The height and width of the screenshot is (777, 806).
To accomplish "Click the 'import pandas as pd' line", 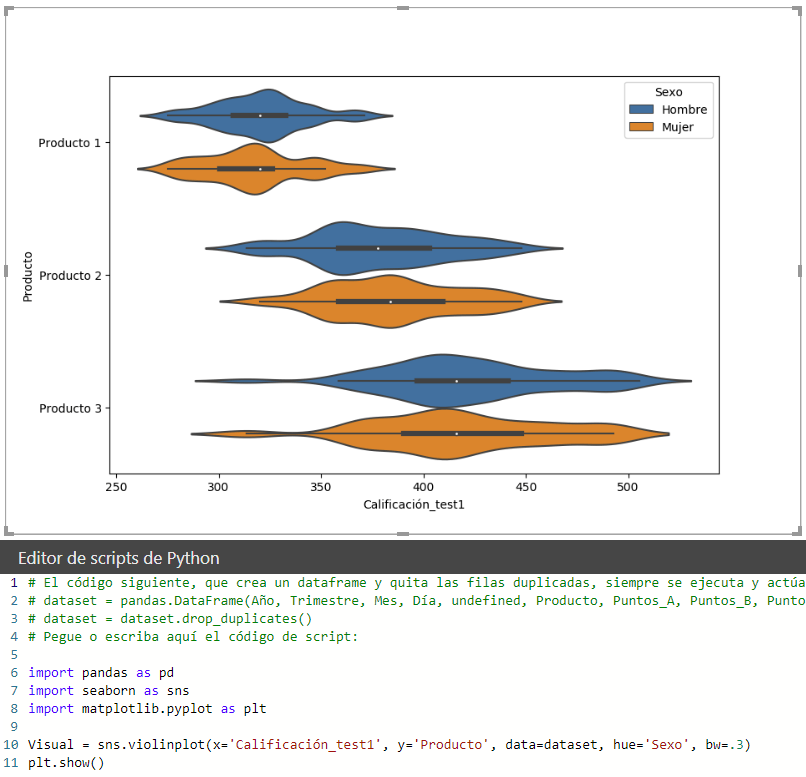I will click(x=101, y=673).
